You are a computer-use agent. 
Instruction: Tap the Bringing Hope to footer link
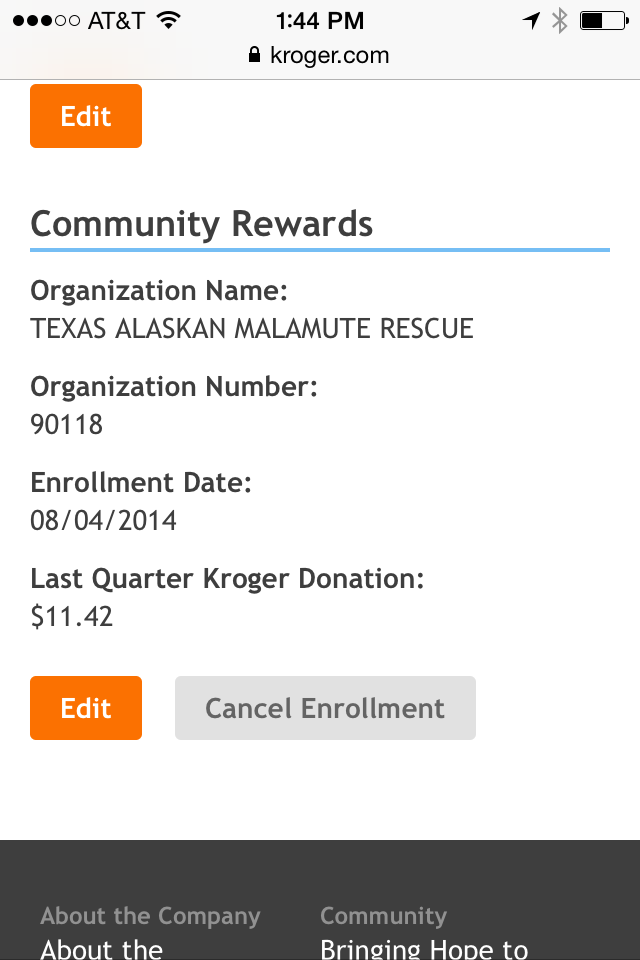click(x=423, y=948)
